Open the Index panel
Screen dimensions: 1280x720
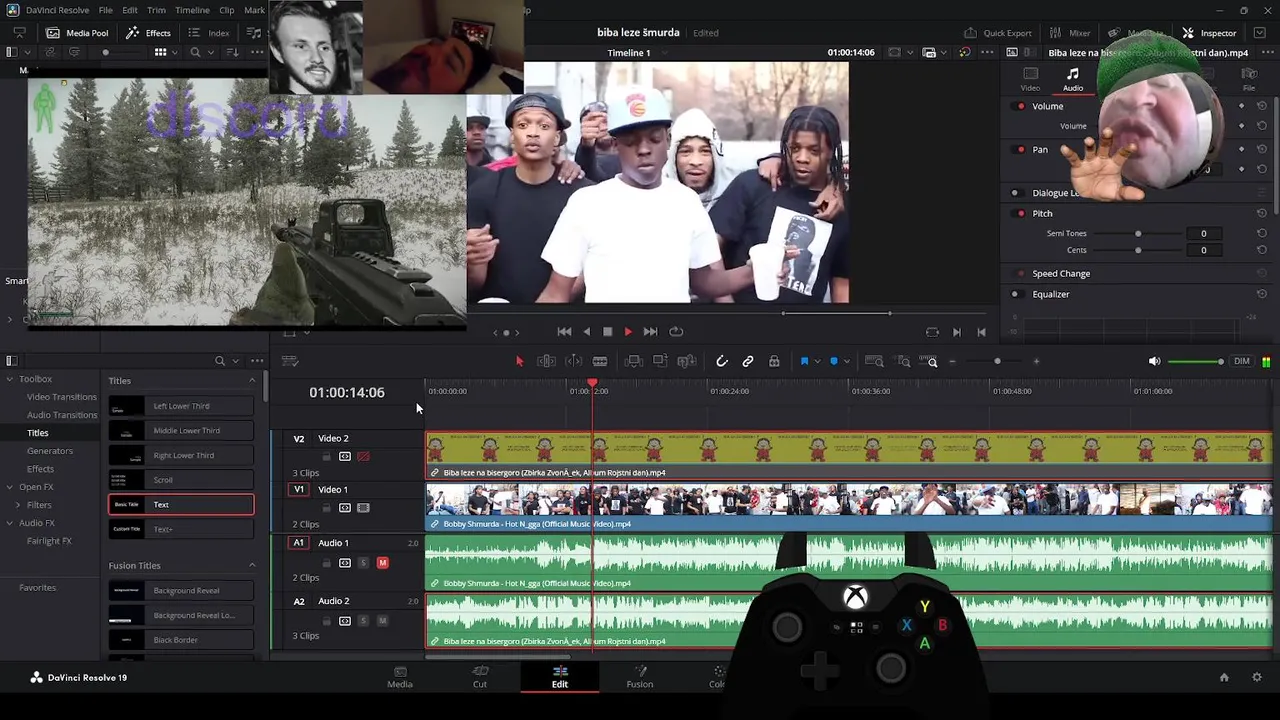tap(210, 33)
